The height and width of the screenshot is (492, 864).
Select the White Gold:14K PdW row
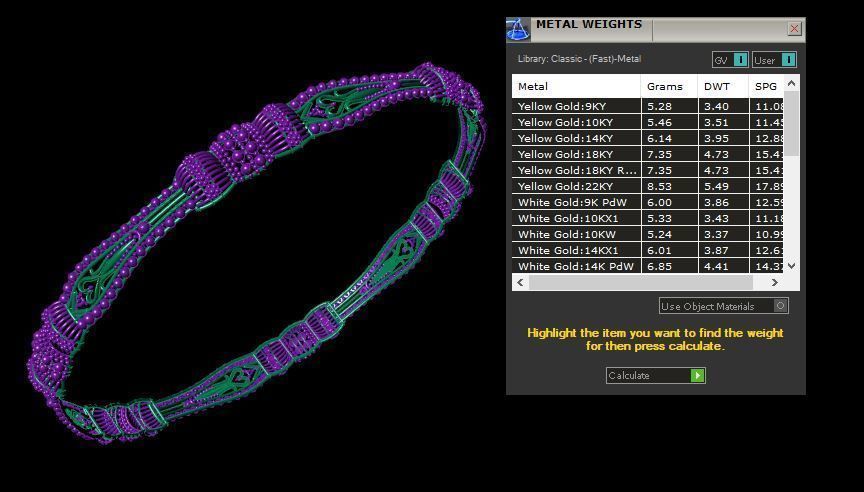coord(648,266)
